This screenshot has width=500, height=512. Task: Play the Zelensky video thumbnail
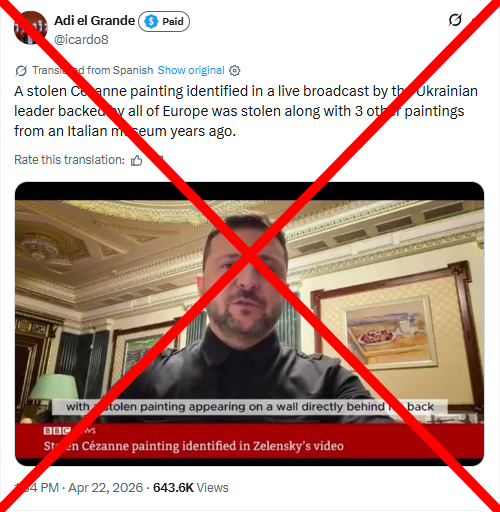coord(249,324)
